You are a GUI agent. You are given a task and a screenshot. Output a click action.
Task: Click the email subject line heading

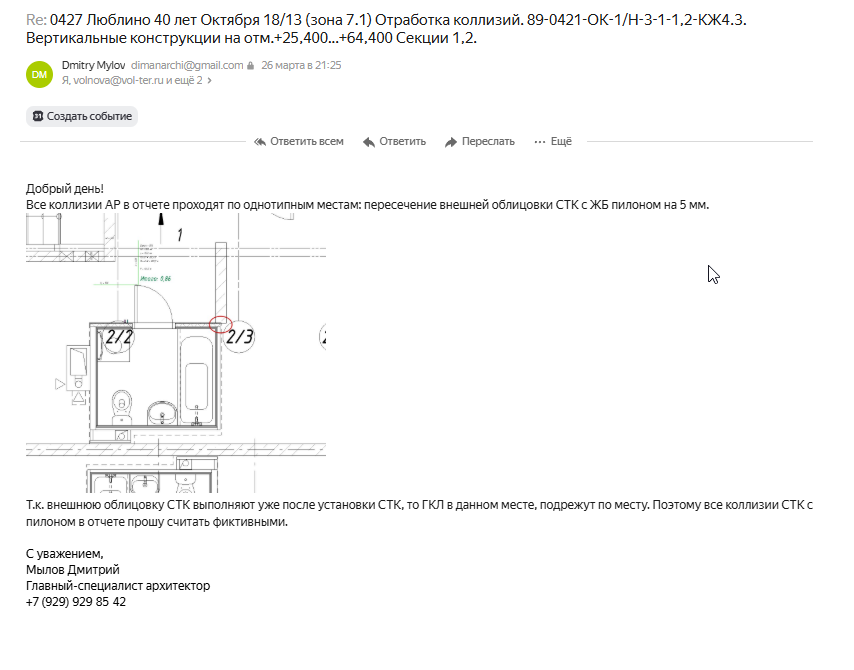tap(386, 29)
